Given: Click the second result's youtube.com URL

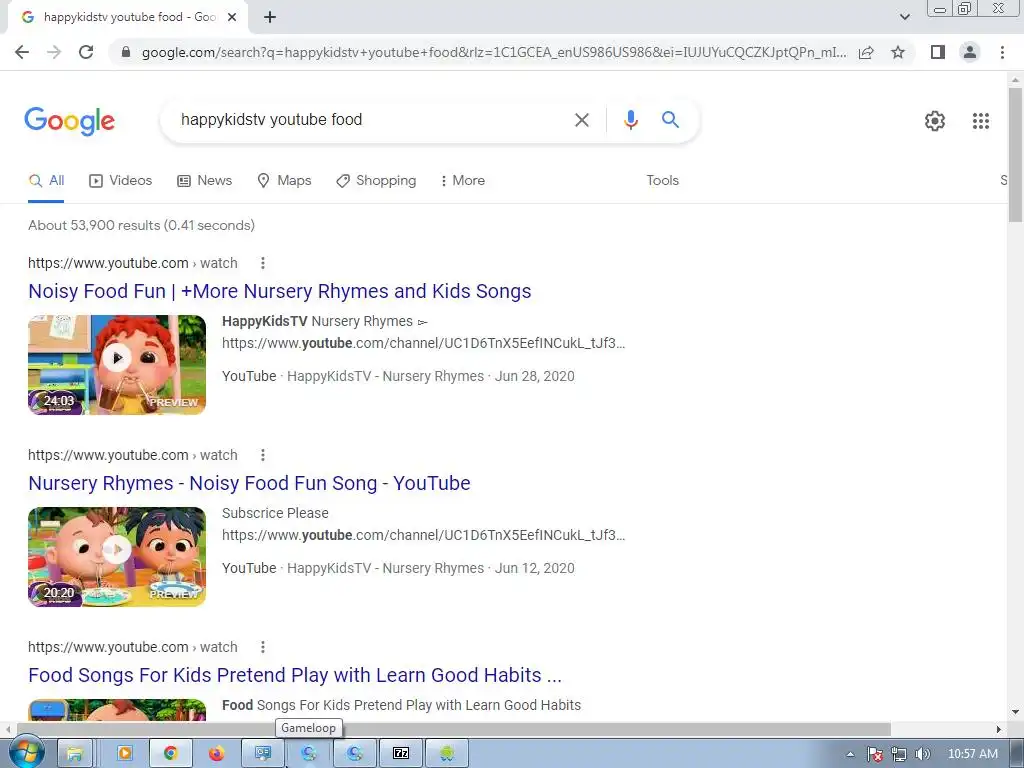Looking at the screenshot, I should [x=133, y=455].
